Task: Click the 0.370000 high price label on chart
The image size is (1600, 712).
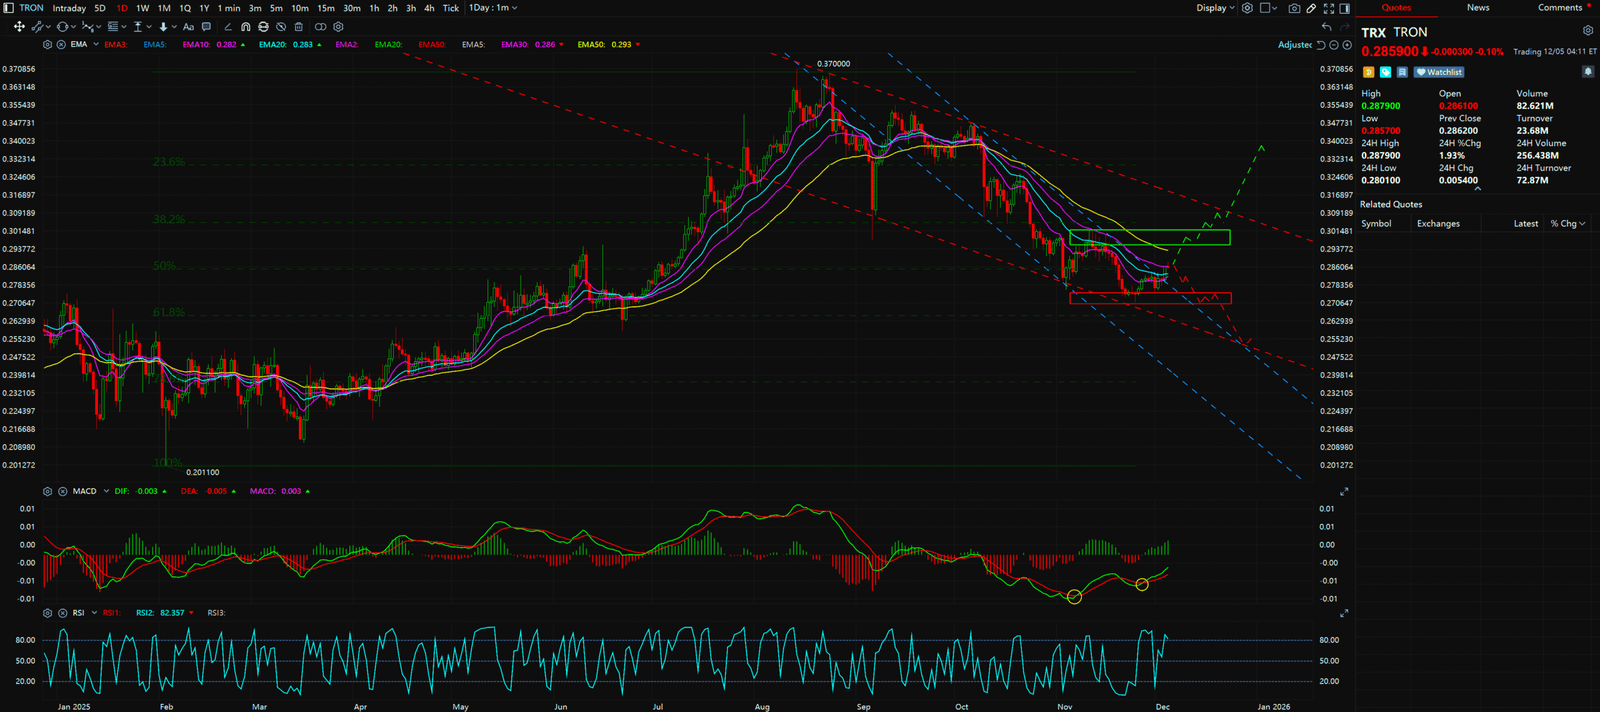Action: 833,64
